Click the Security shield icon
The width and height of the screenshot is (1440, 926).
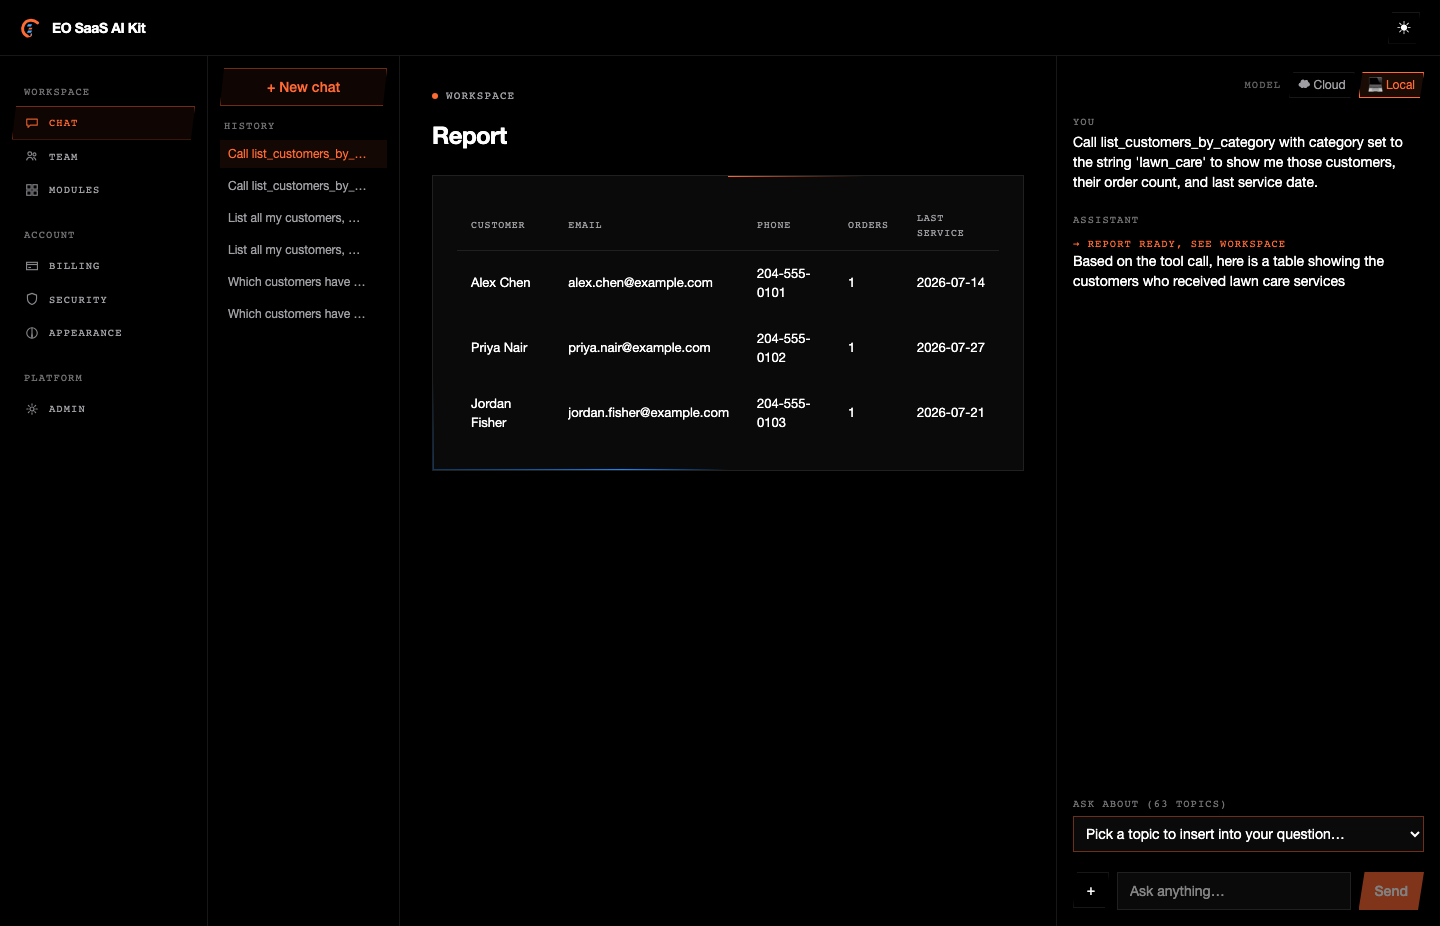point(32,299)
